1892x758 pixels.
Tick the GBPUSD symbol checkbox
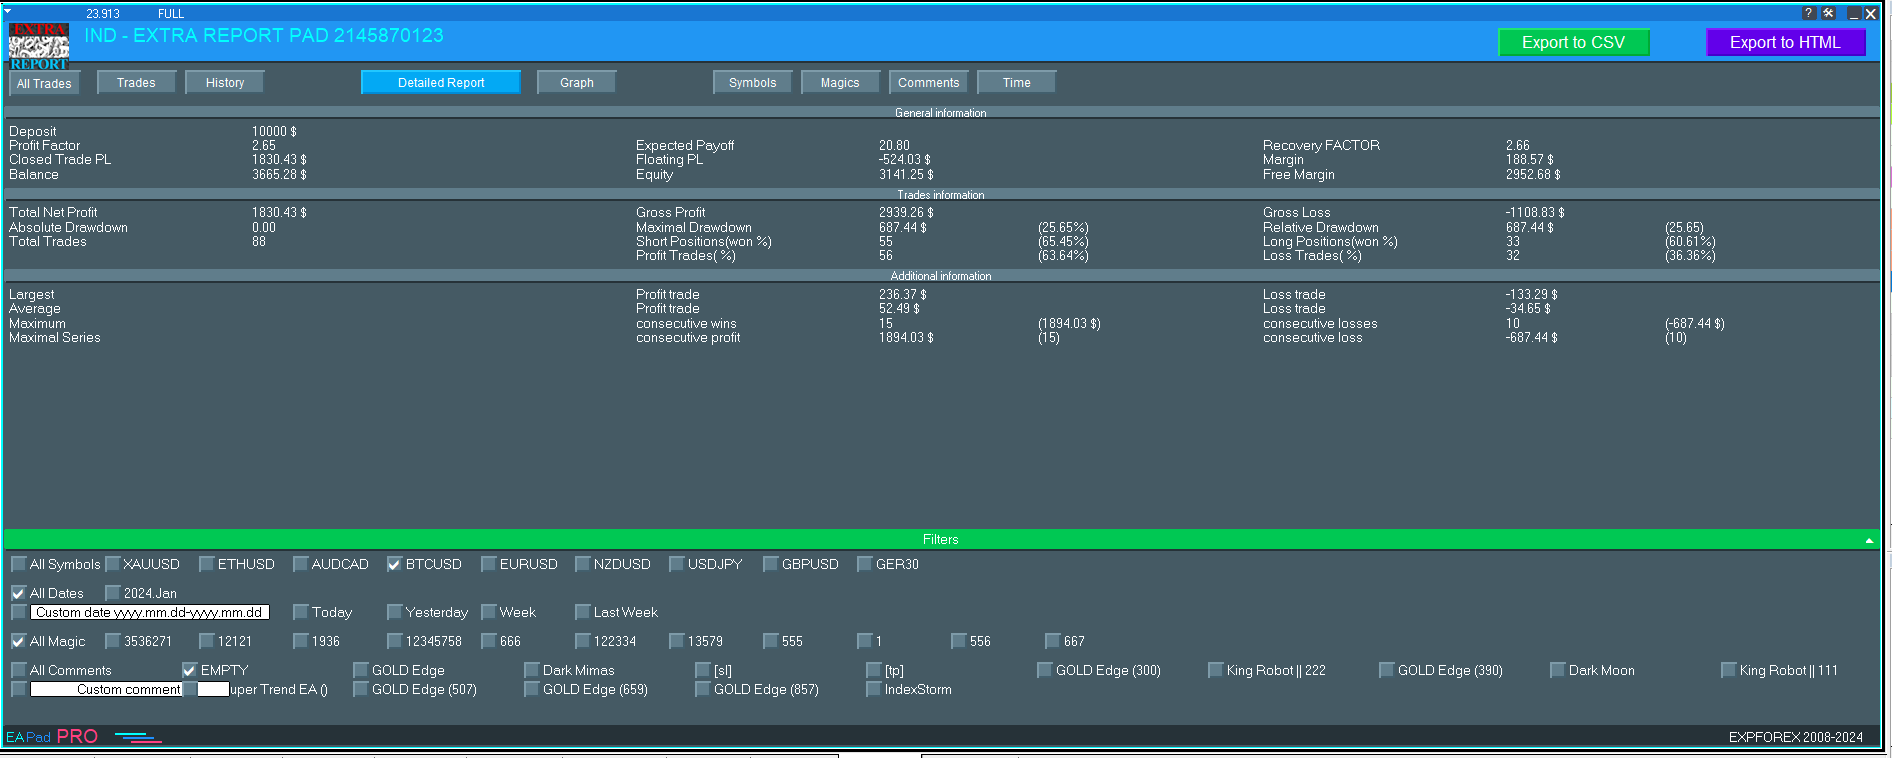[x=770, y=564]
